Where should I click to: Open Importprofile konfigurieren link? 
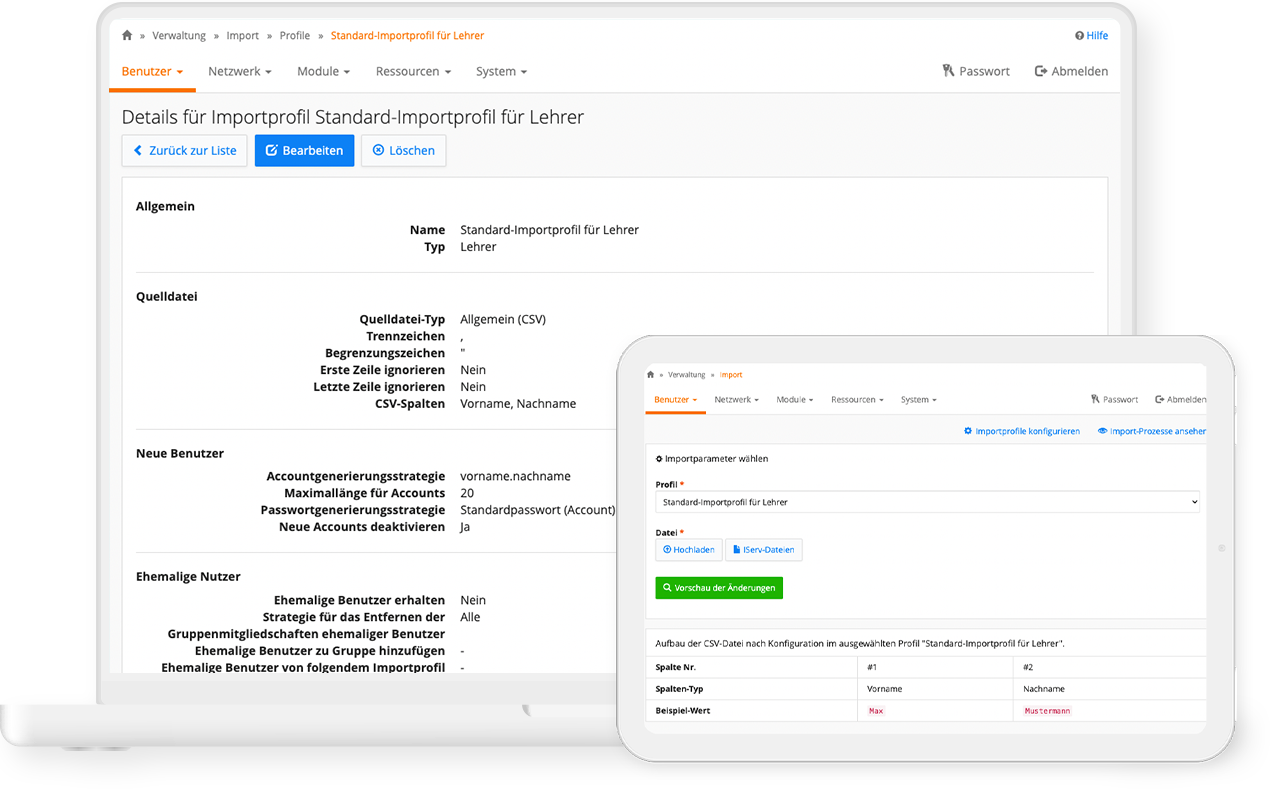click(1021, 431)
